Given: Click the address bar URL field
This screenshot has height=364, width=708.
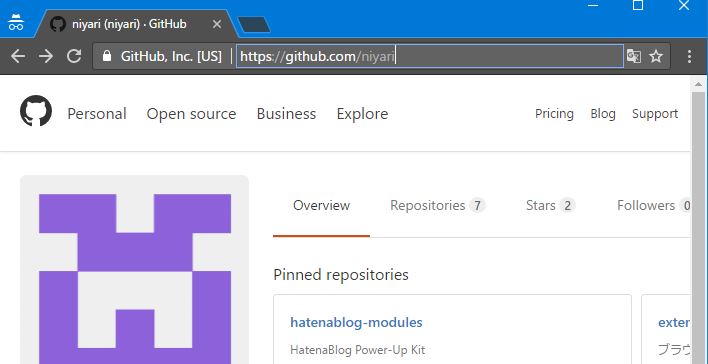Looking at the screenshot, I should coord(430,56).
